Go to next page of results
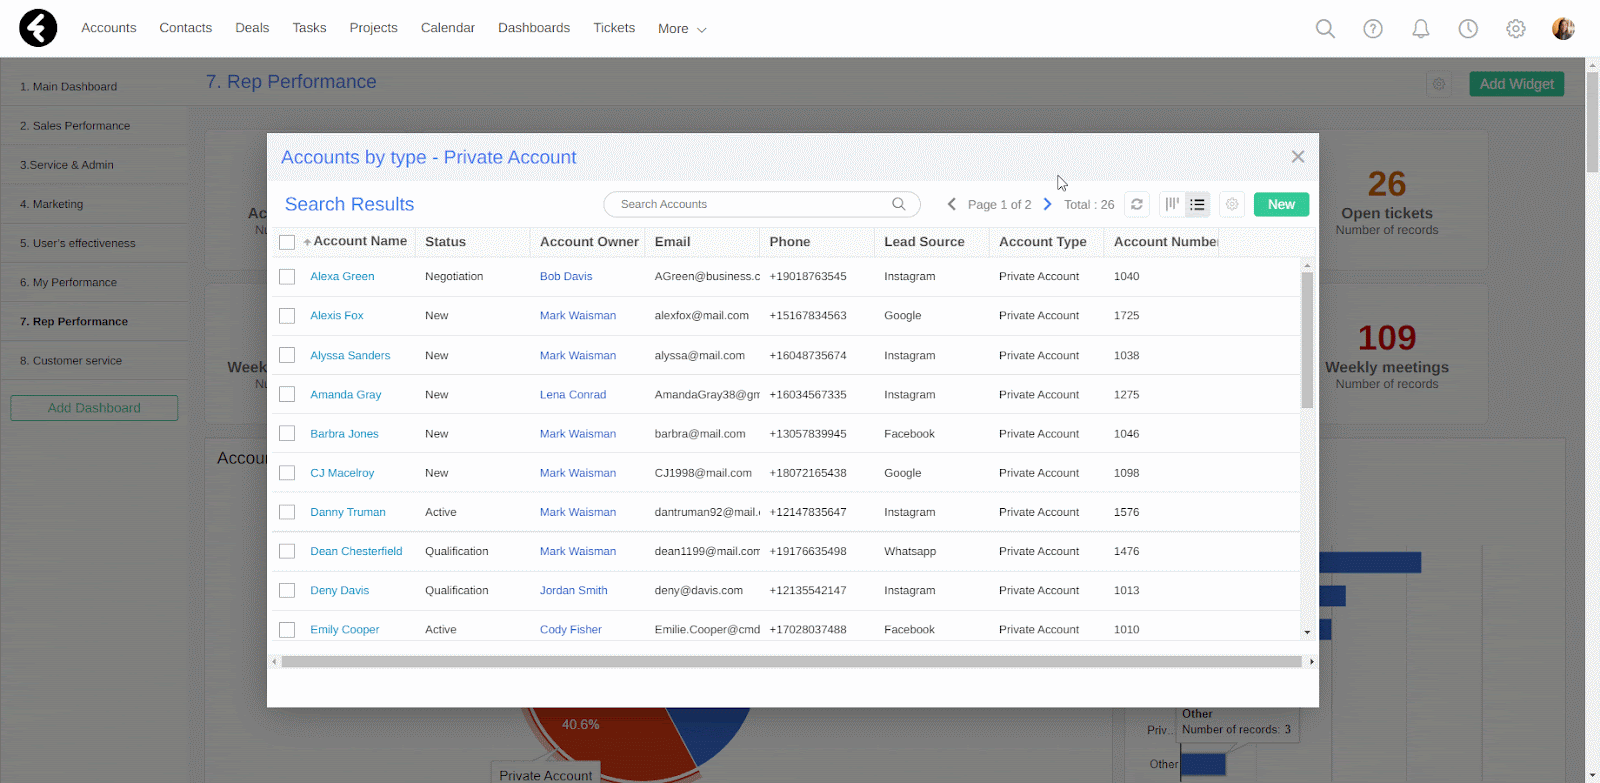Image resolution: width=1600 pixels, height=783 pixels. pyautogui.click(x=1047, y=204)
